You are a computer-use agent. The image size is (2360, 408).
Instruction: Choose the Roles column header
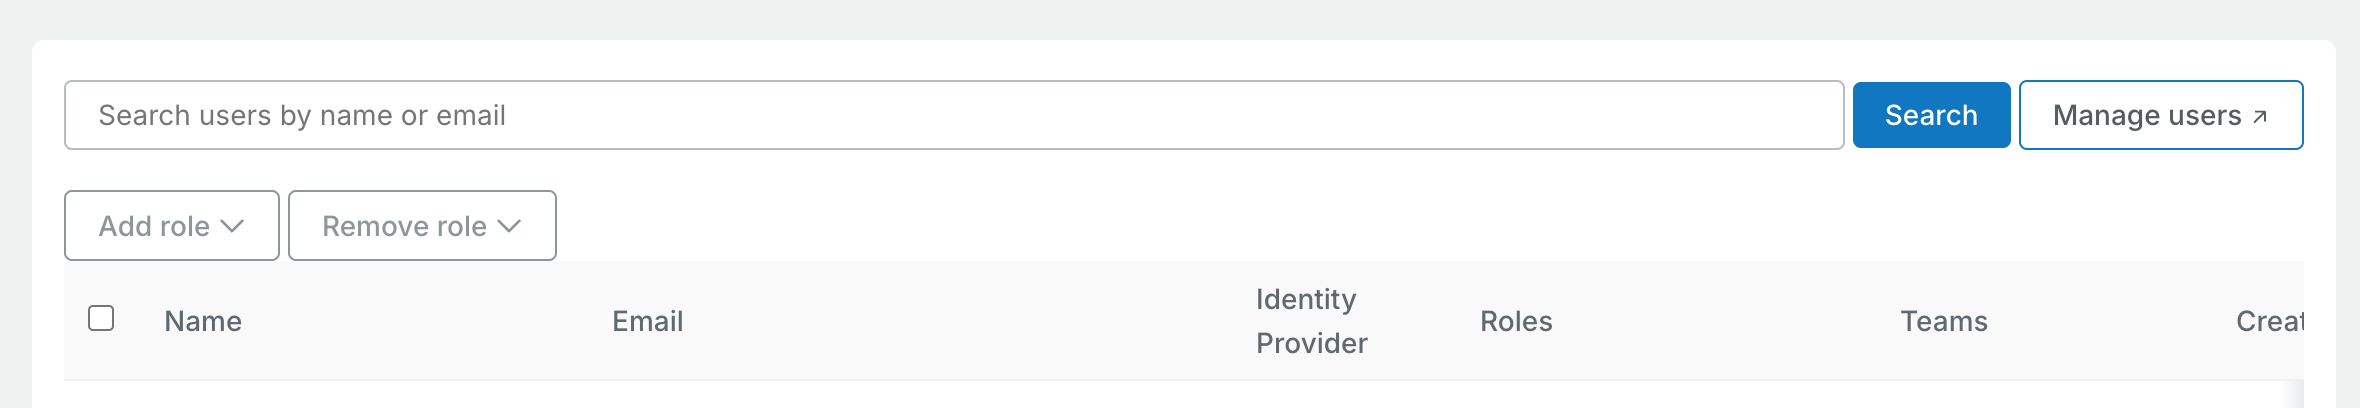1516,321
